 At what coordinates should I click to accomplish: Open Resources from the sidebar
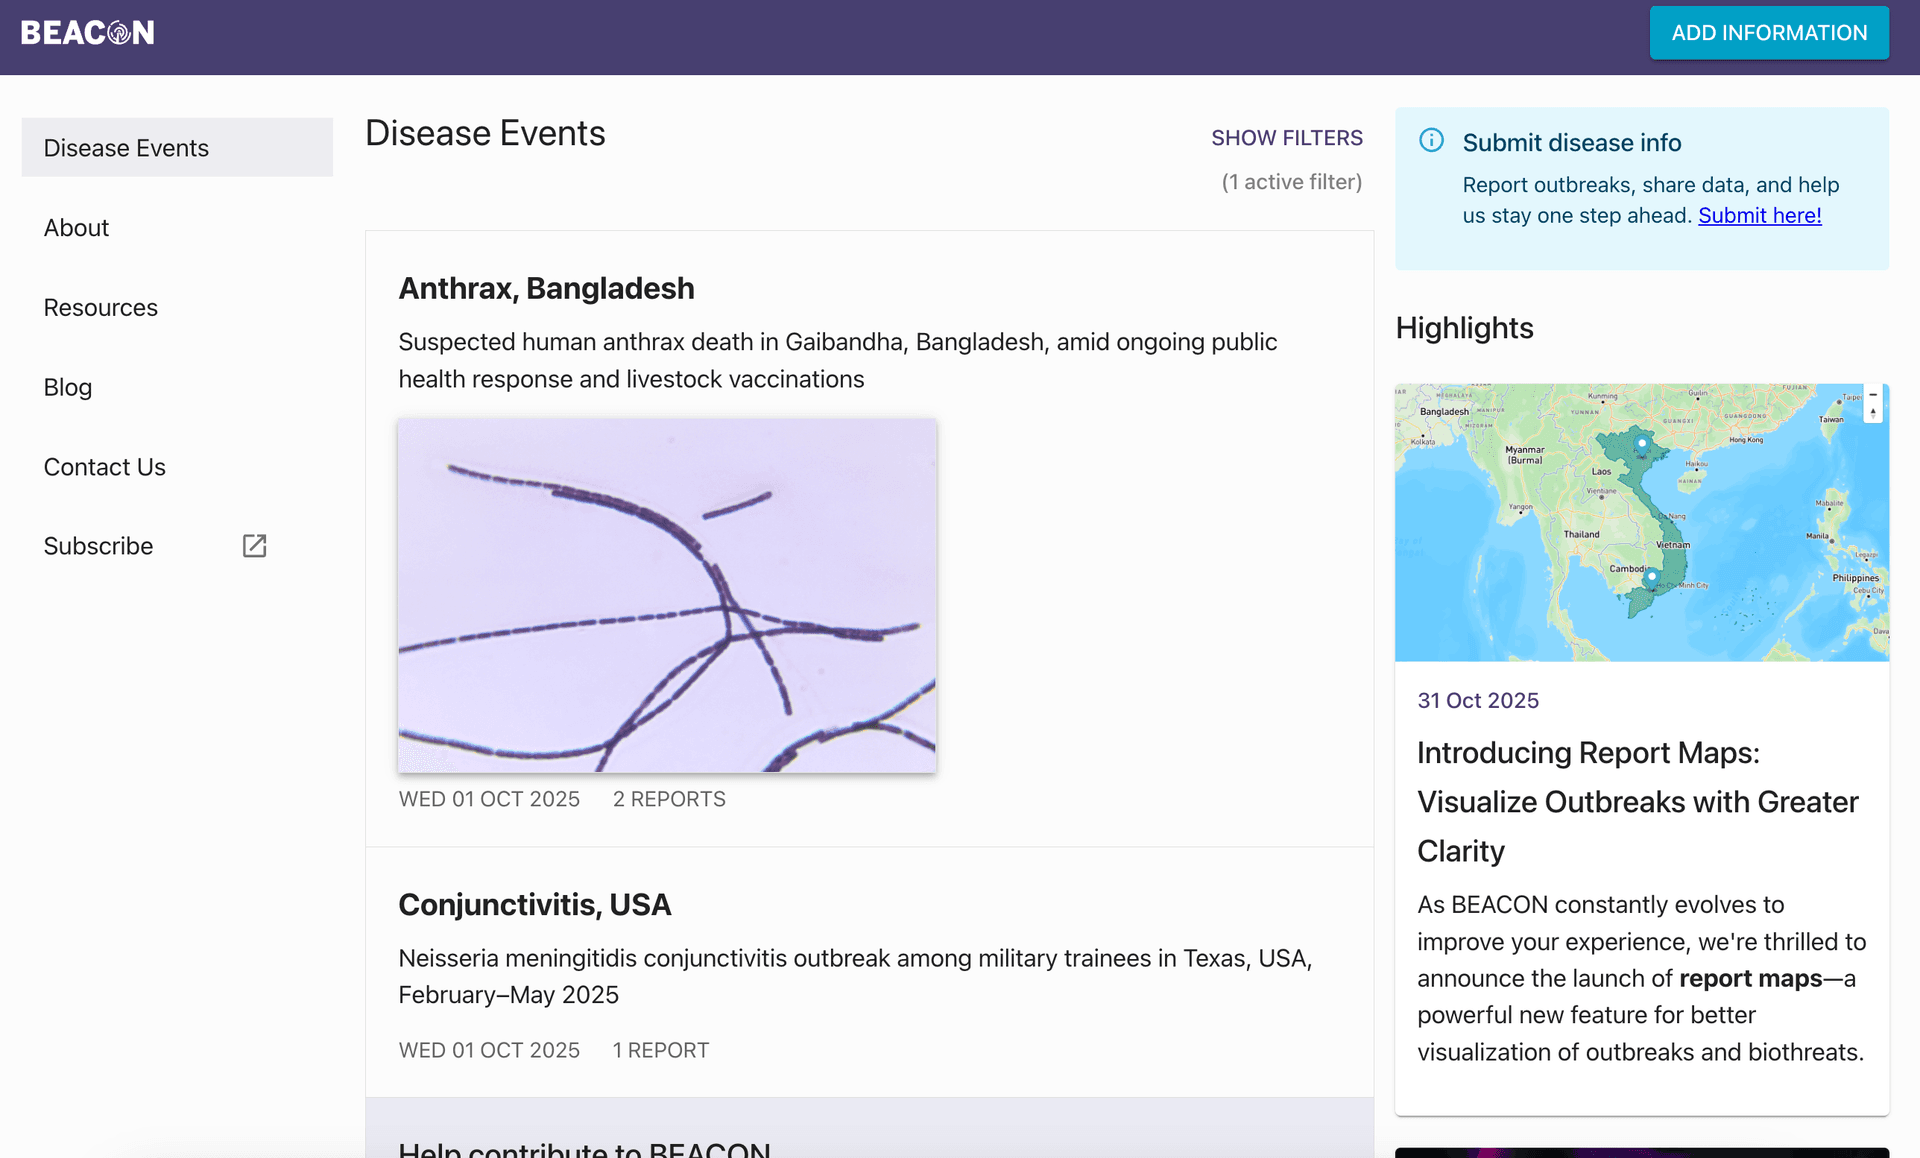(101, 308)
